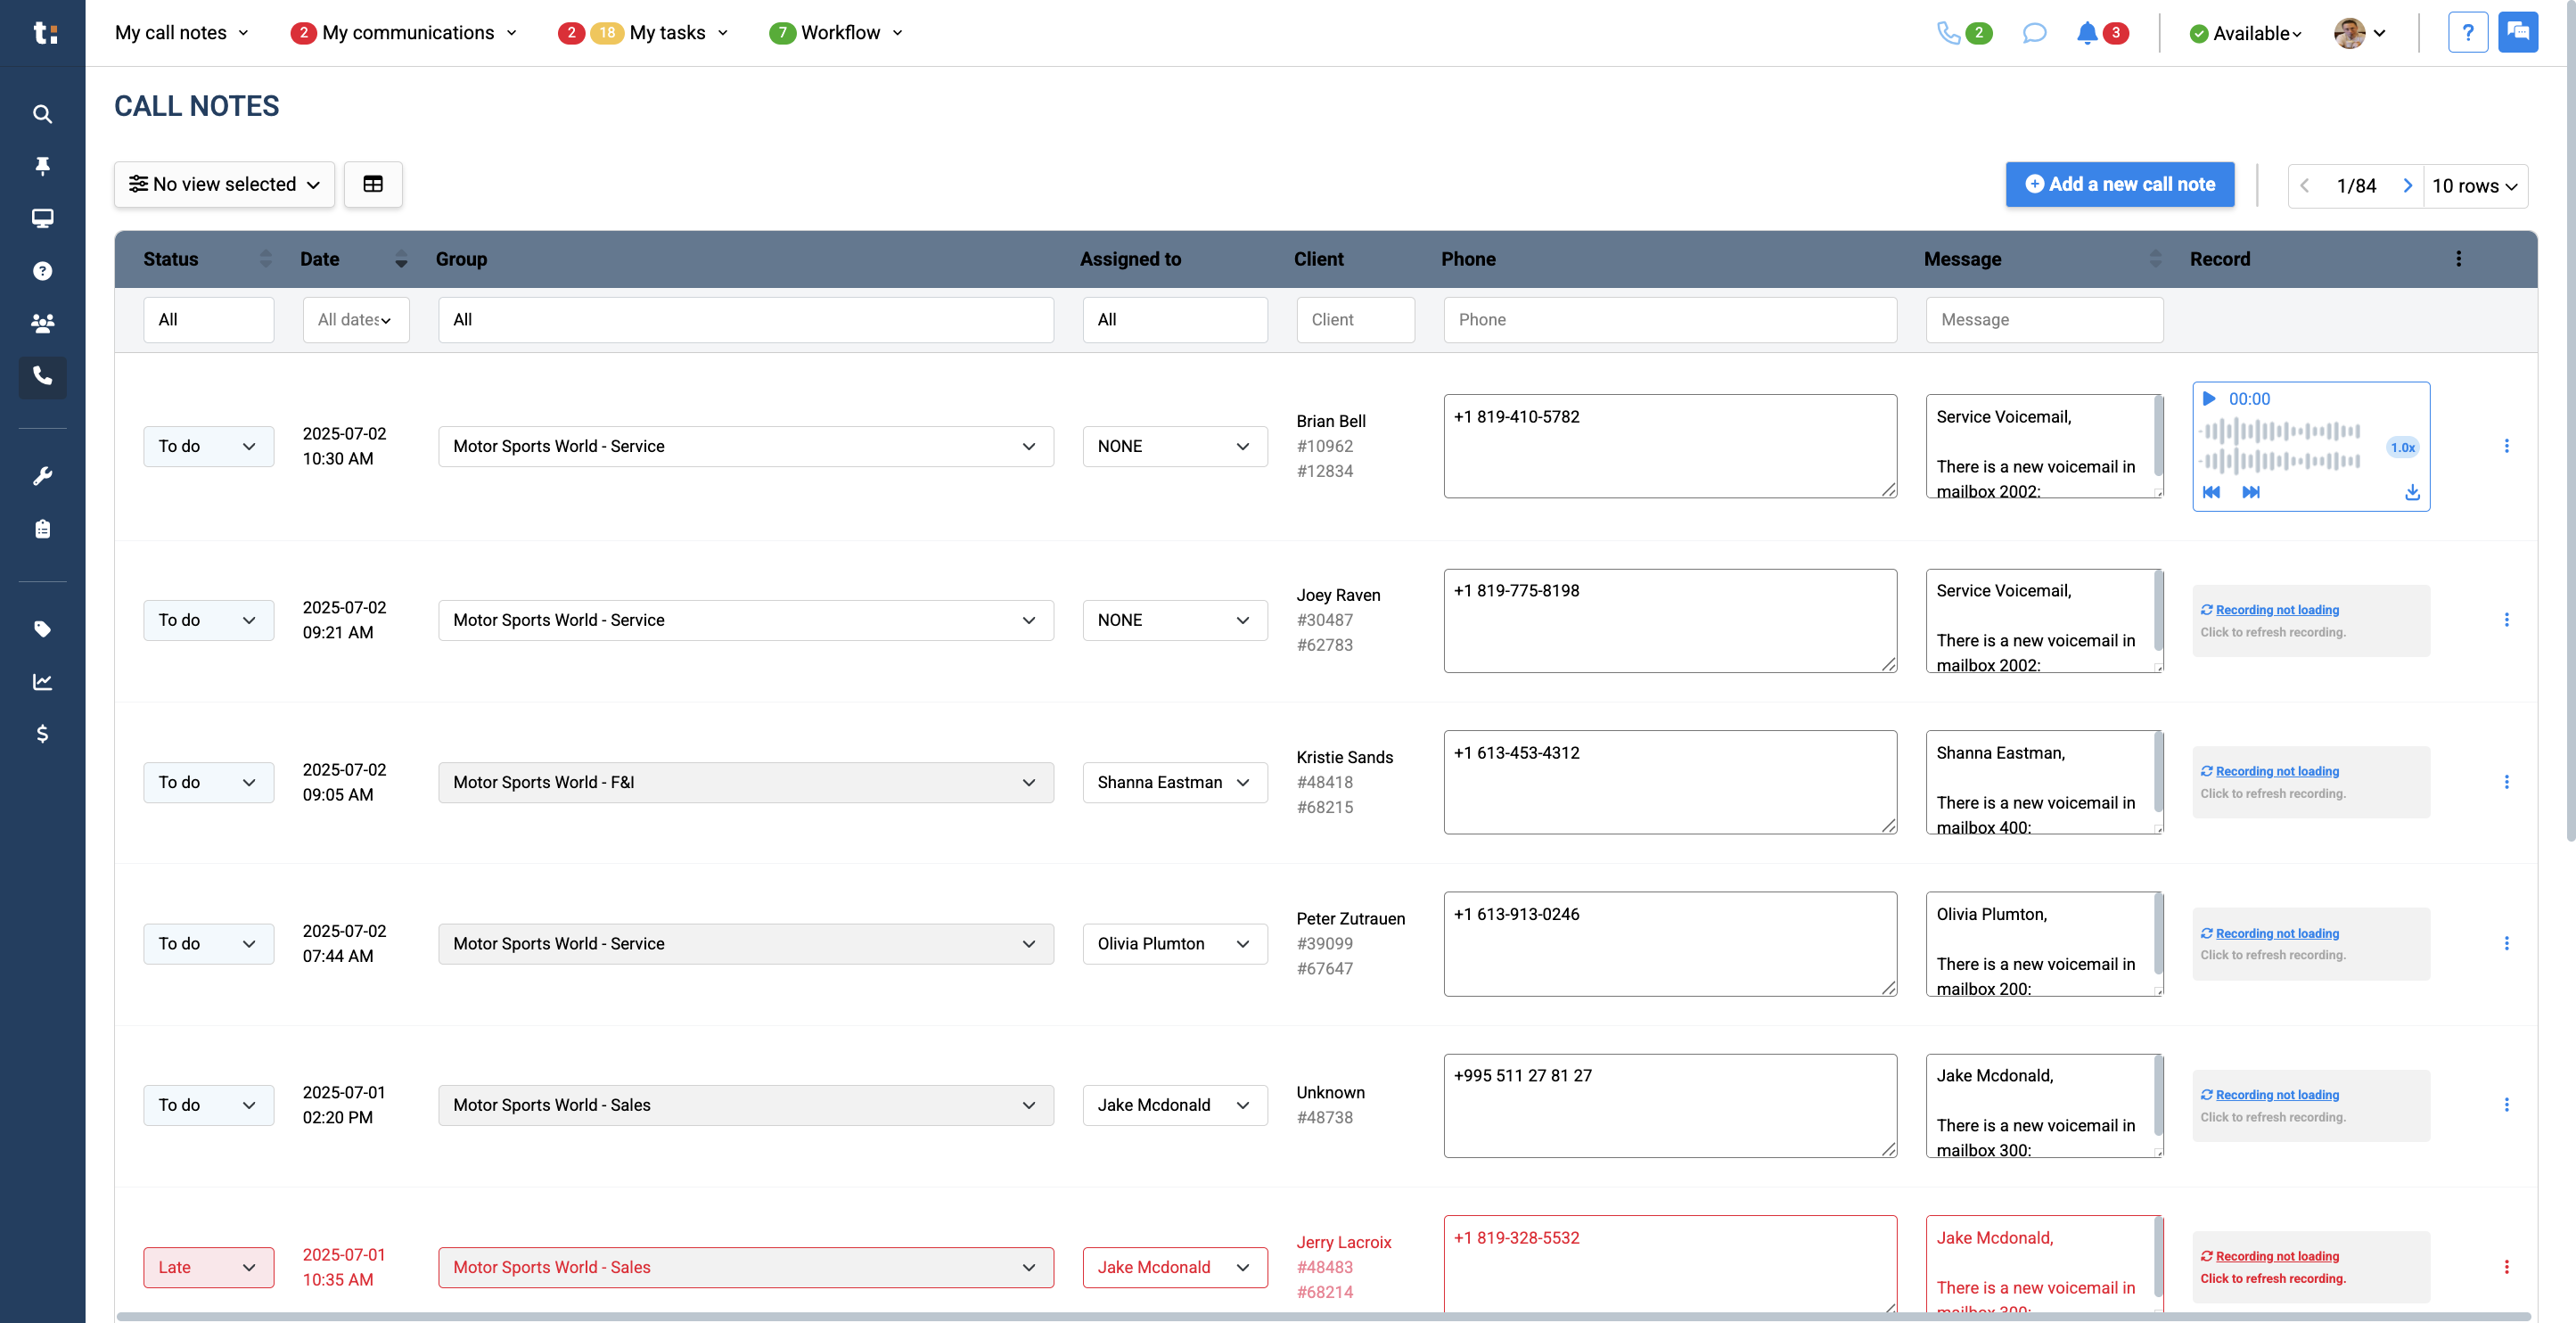
Task: Open row actions menu for Peter Zutrauen
Action: point(2506,943)
